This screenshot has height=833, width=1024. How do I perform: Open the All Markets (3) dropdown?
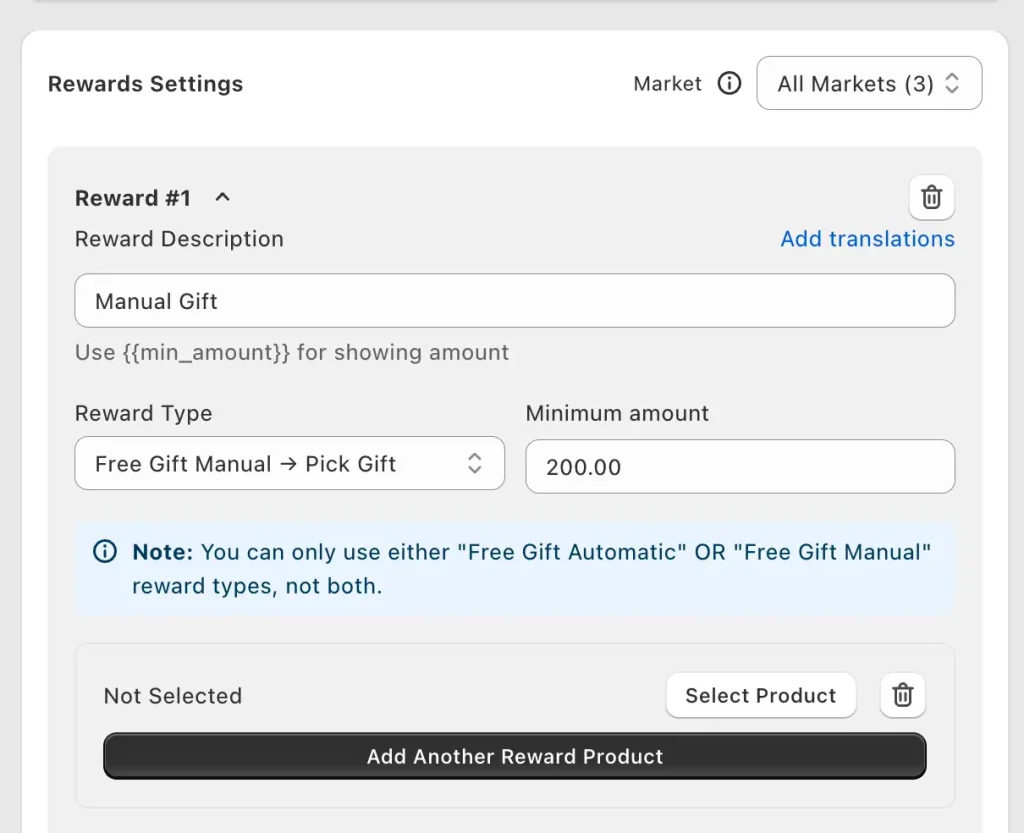[868, 83]
